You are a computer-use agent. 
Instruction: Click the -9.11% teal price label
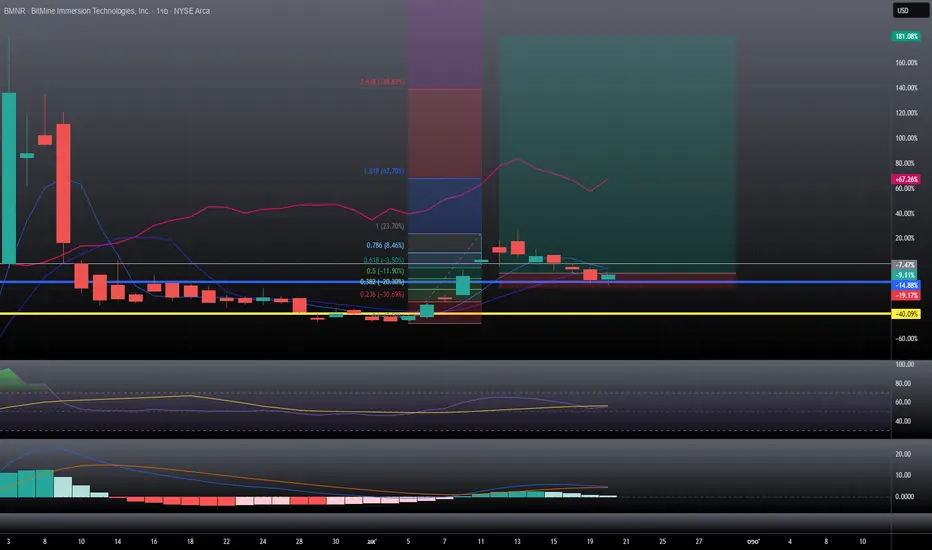pyautogui.click(x=906, y=275)
